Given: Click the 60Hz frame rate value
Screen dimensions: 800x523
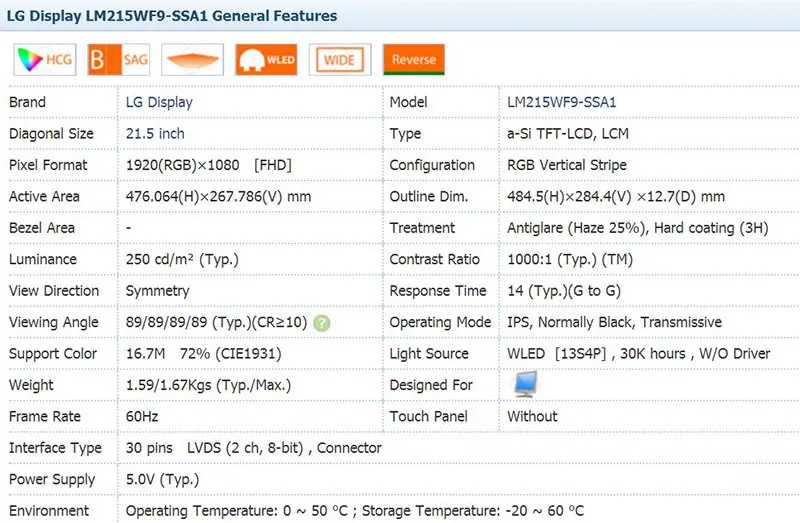Looking at the screenshot, I should (x=142, y=417).
